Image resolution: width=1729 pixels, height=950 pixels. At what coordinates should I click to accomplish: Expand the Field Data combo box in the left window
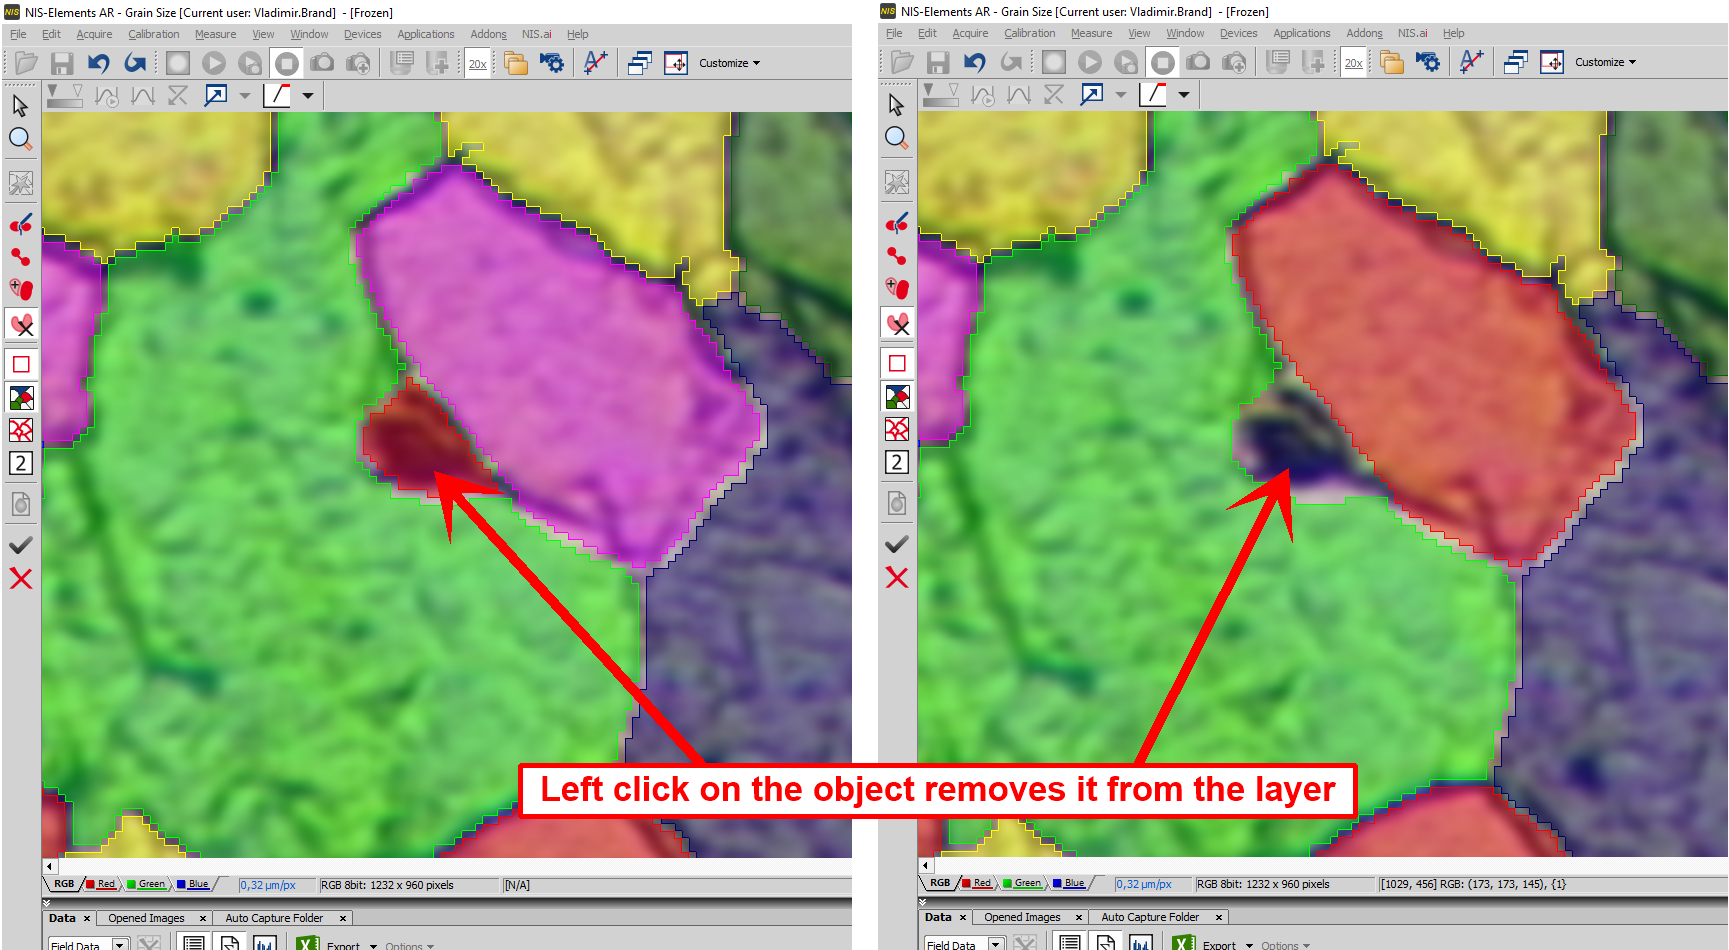(x=119, y=944)
